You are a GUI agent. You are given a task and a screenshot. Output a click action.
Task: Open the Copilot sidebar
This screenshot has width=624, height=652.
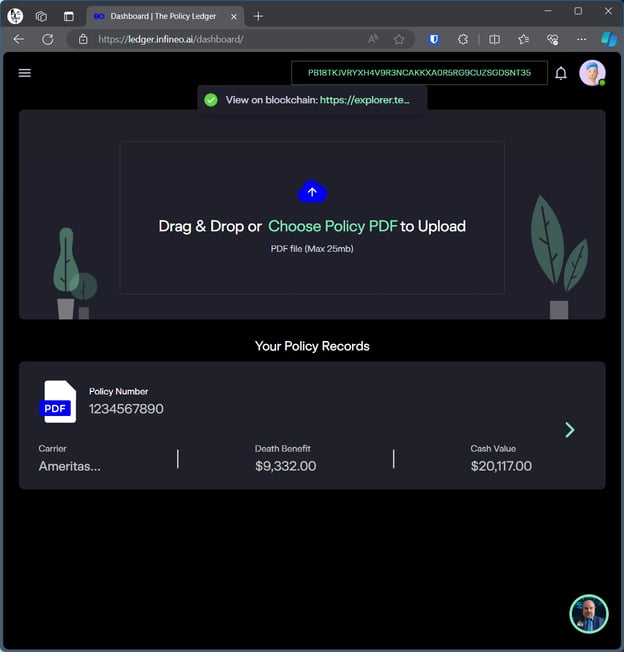click(609, 40)
